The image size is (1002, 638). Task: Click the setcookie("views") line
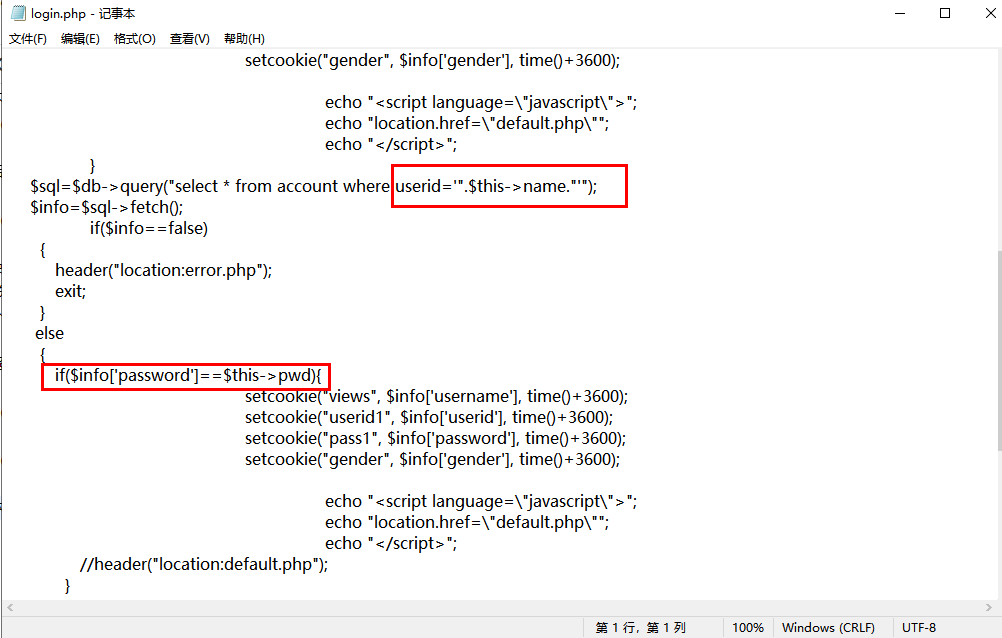click(x=436, y=396)
